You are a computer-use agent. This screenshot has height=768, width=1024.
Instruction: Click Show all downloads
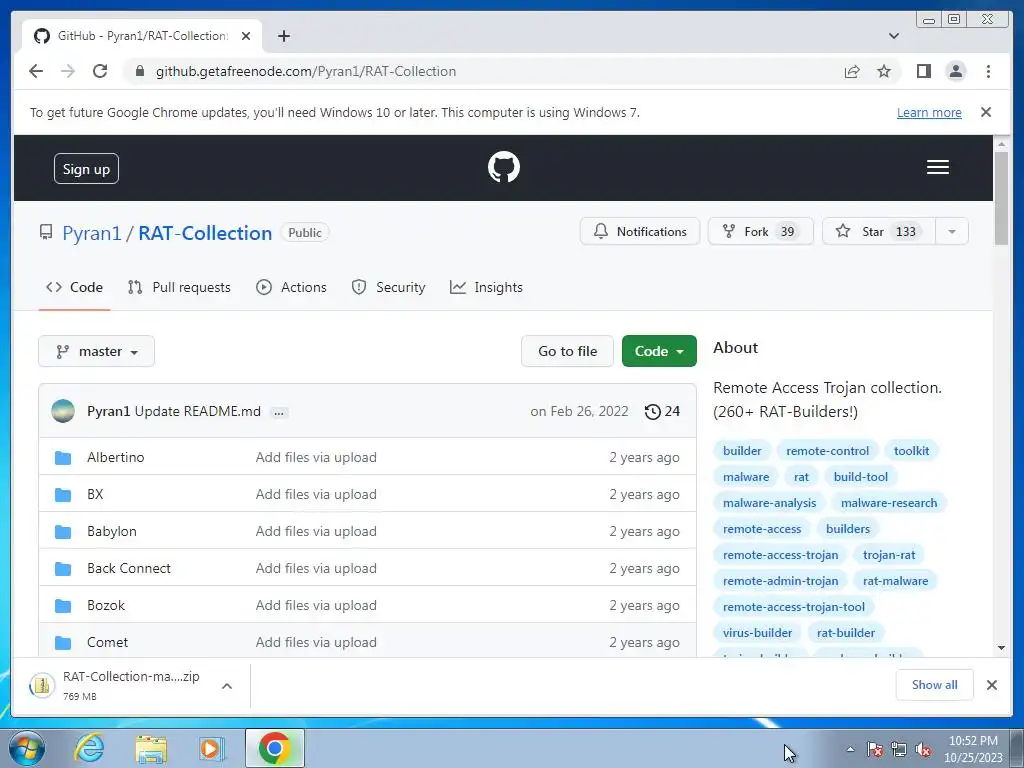click(935, 685)
